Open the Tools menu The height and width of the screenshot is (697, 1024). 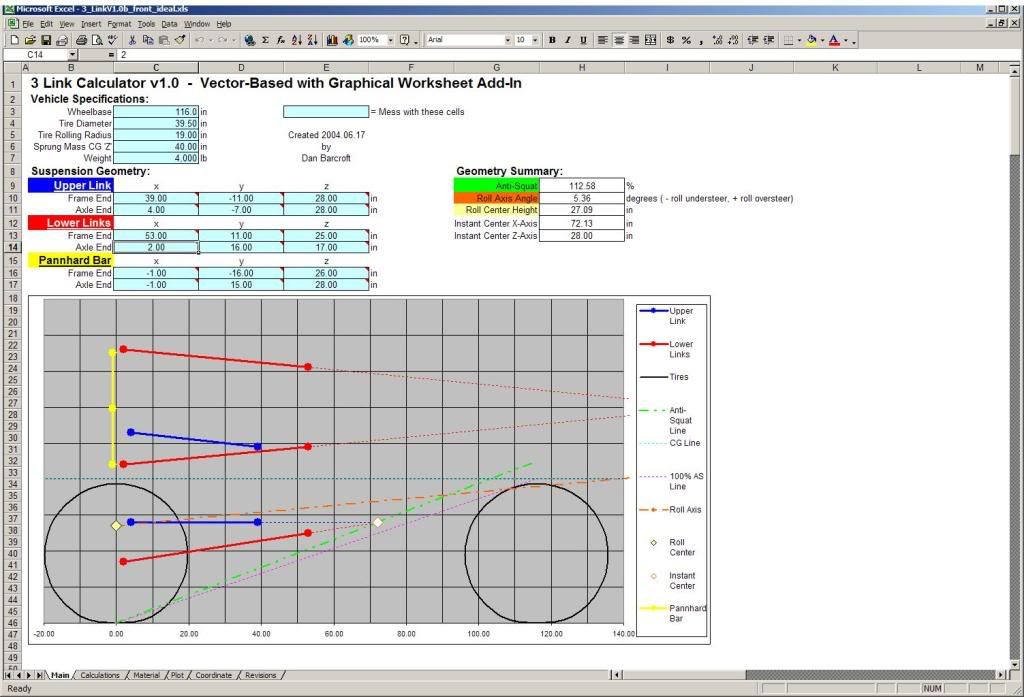146,24
